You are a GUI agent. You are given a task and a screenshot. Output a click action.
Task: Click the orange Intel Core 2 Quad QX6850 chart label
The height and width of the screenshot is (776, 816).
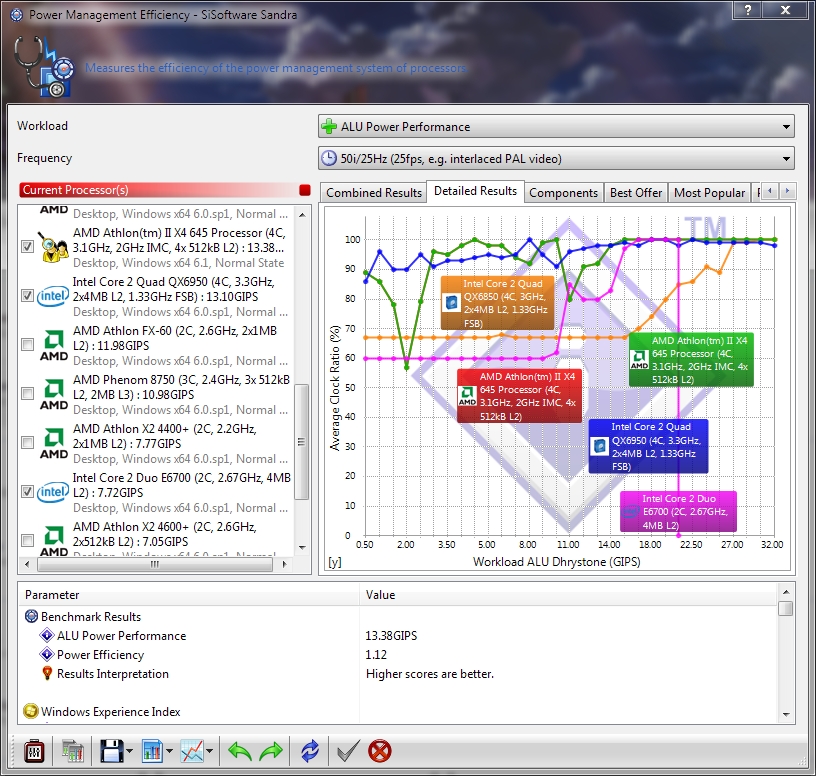click(498, 303)
